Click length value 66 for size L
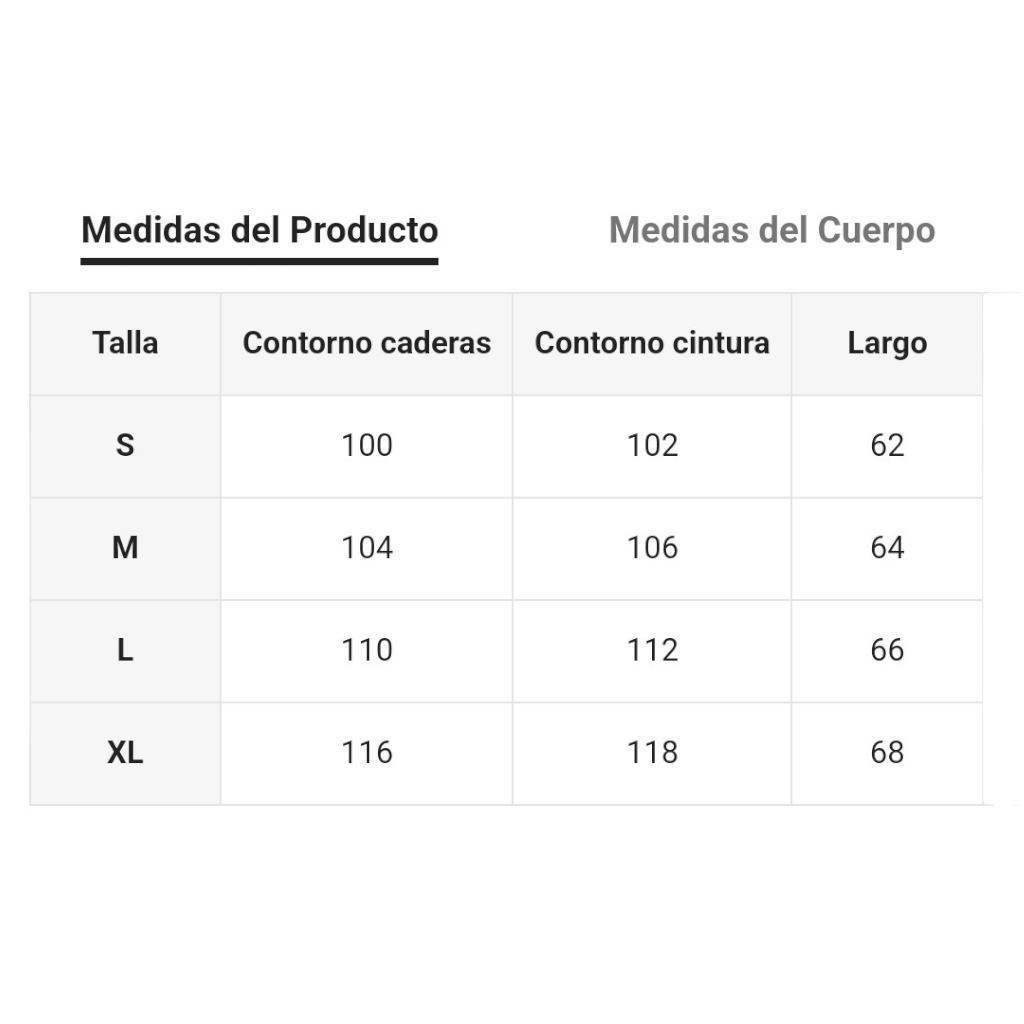 pos(888,650)
